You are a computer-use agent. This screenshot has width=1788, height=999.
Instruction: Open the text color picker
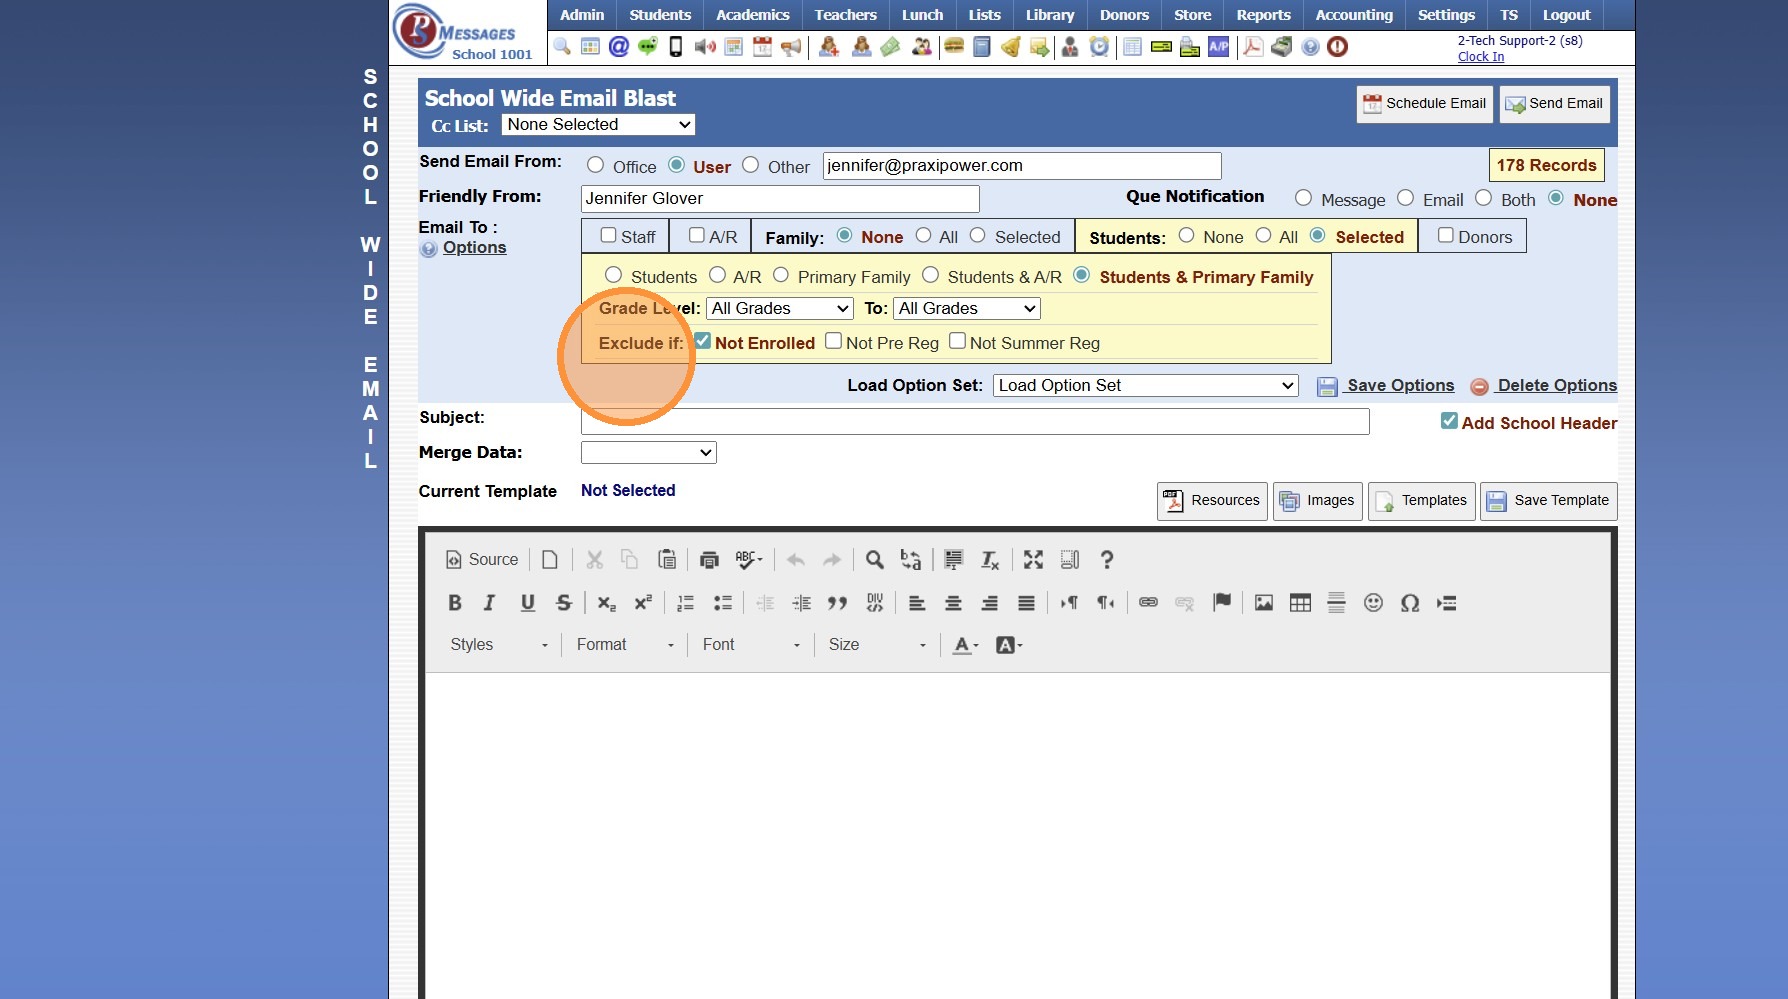tap(965, 645)
